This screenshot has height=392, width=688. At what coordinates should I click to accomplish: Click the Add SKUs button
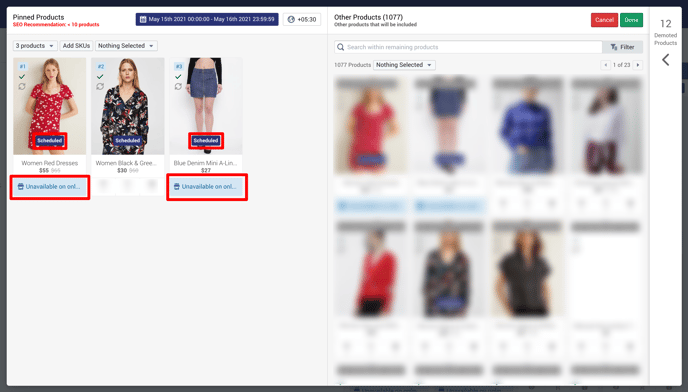pos(76,46)
